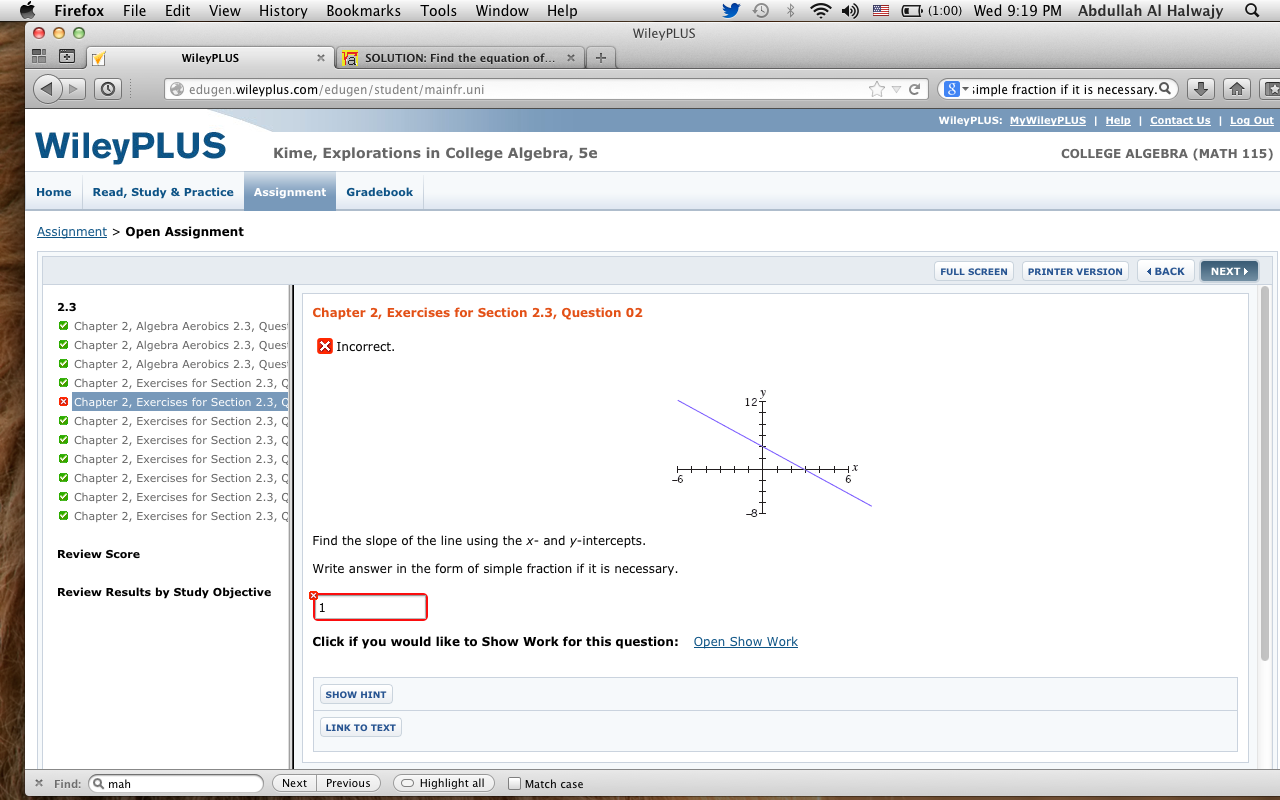Go to Read, Study & Practice tab
Image resolution: width=1280 pixels, height=800 pixels.
(163, 192)
